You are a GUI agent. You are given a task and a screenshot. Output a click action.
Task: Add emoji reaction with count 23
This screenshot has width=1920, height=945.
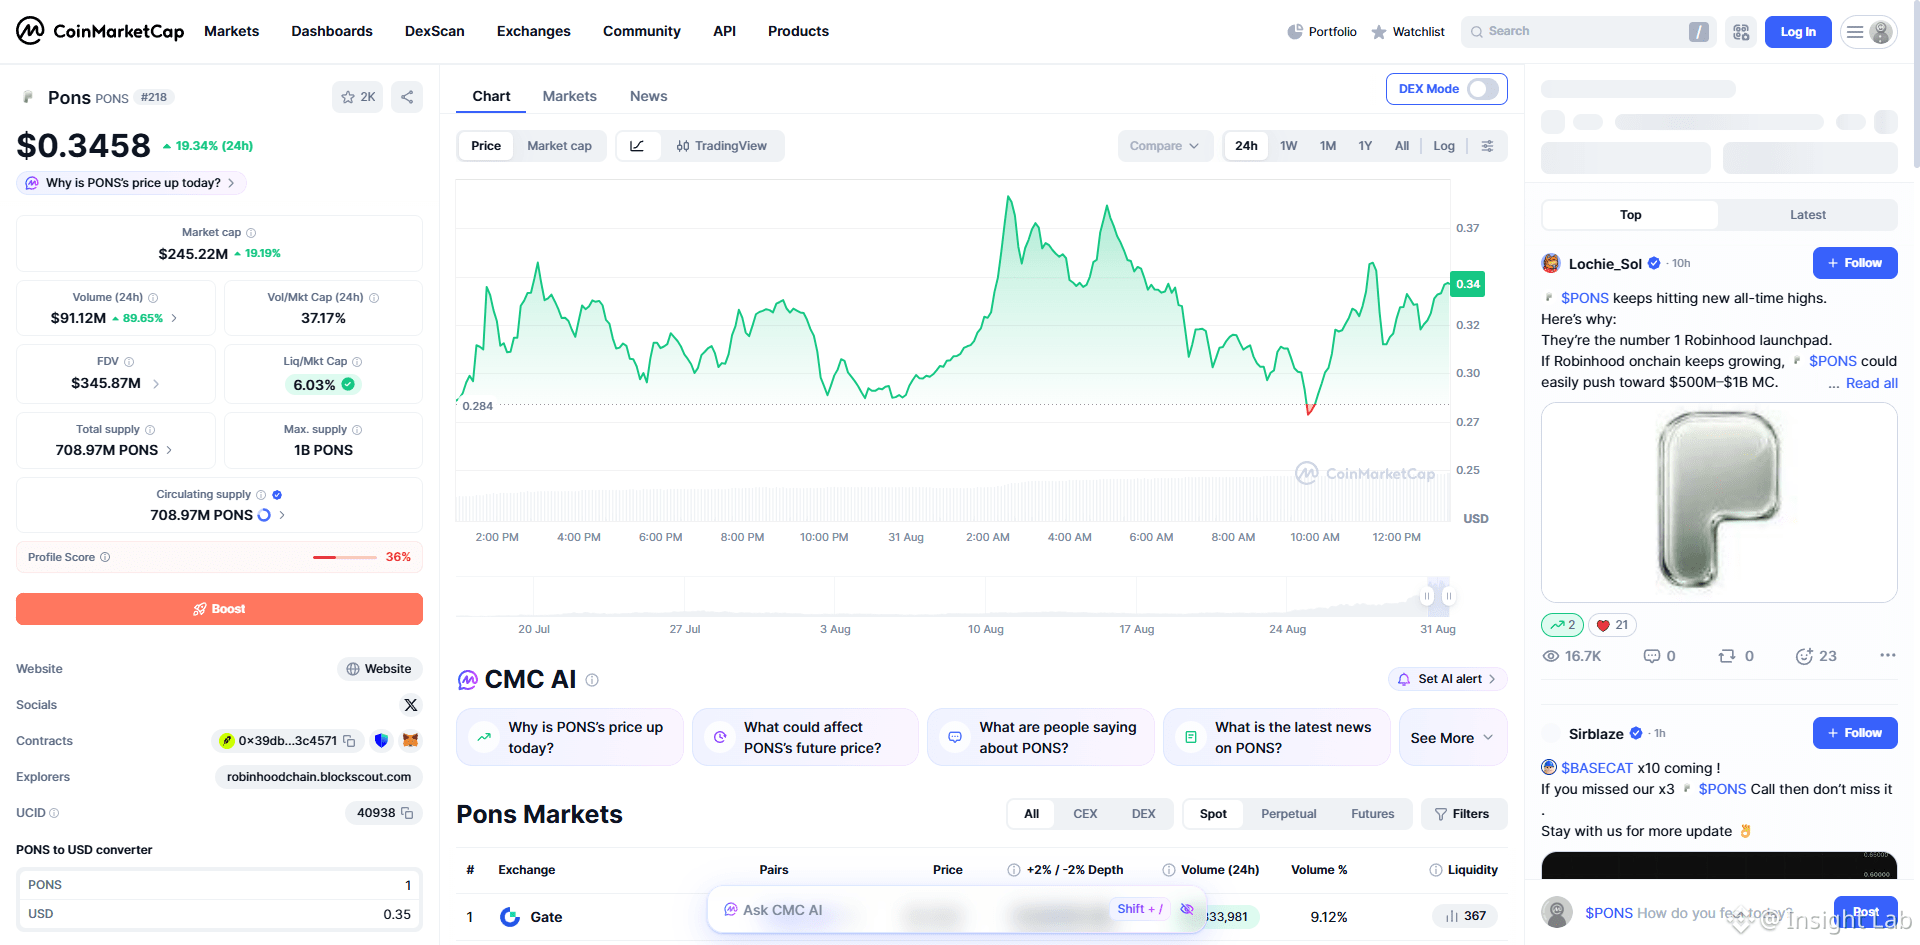(1816, 656)
